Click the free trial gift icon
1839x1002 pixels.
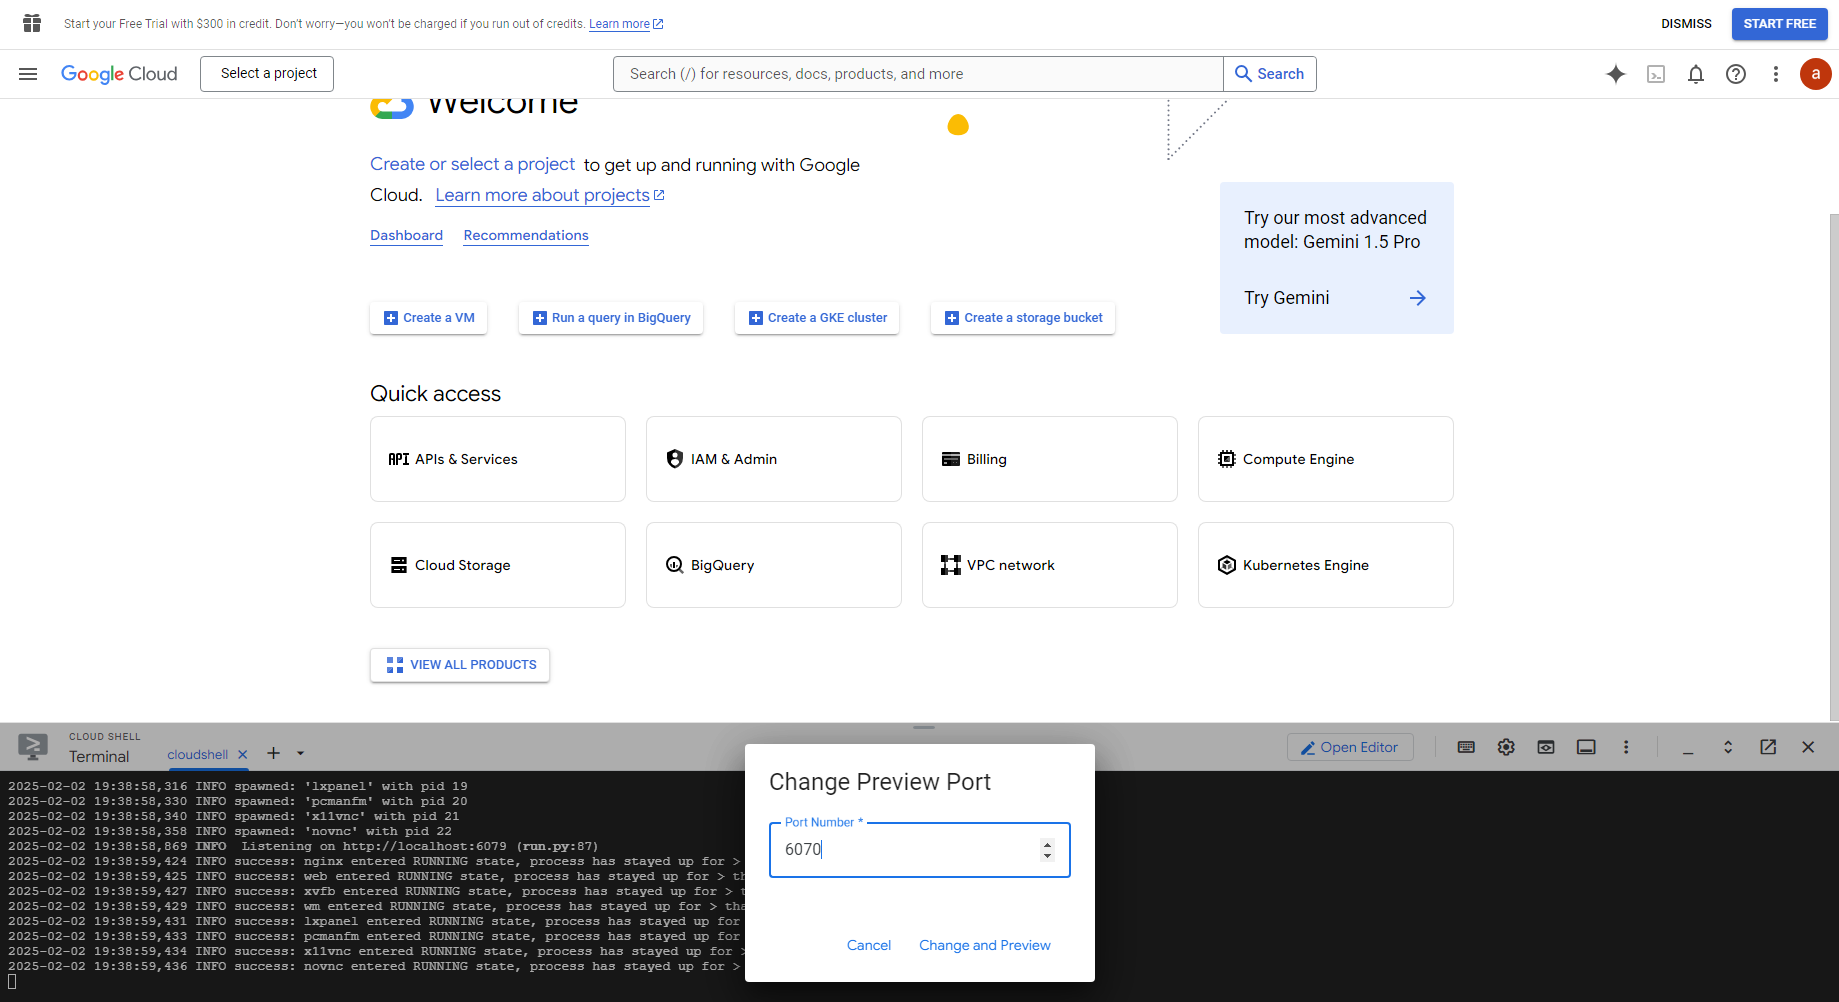pos(32,23)
